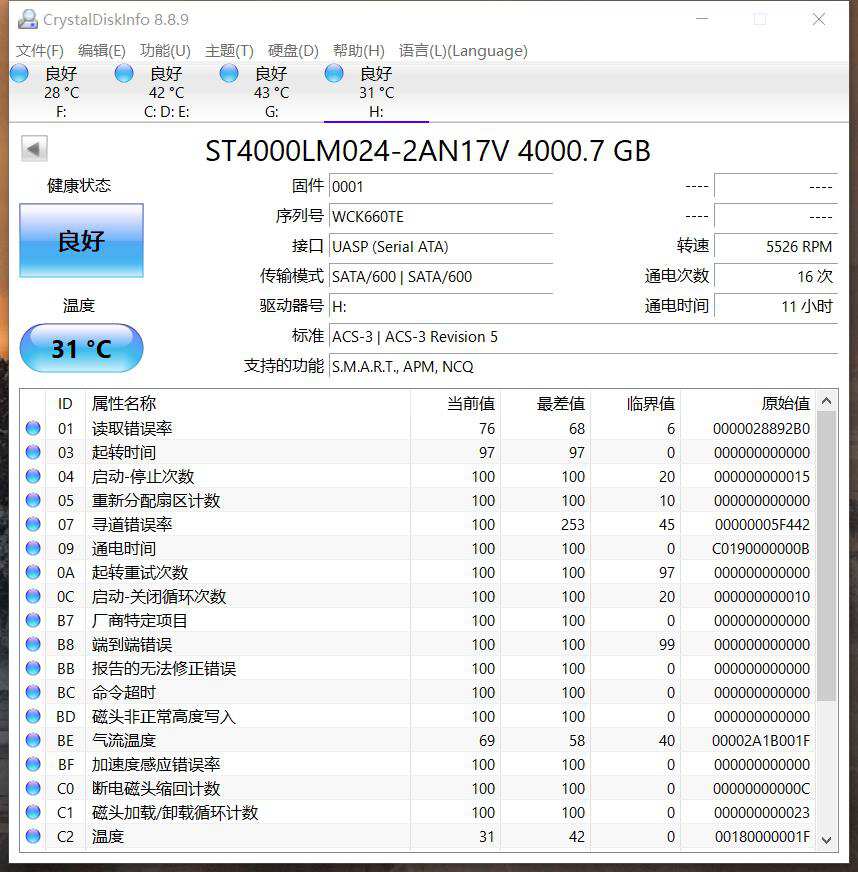
Task: Click raw value C0190000000B
Action: pyautogui.click(x=761, y=549)
